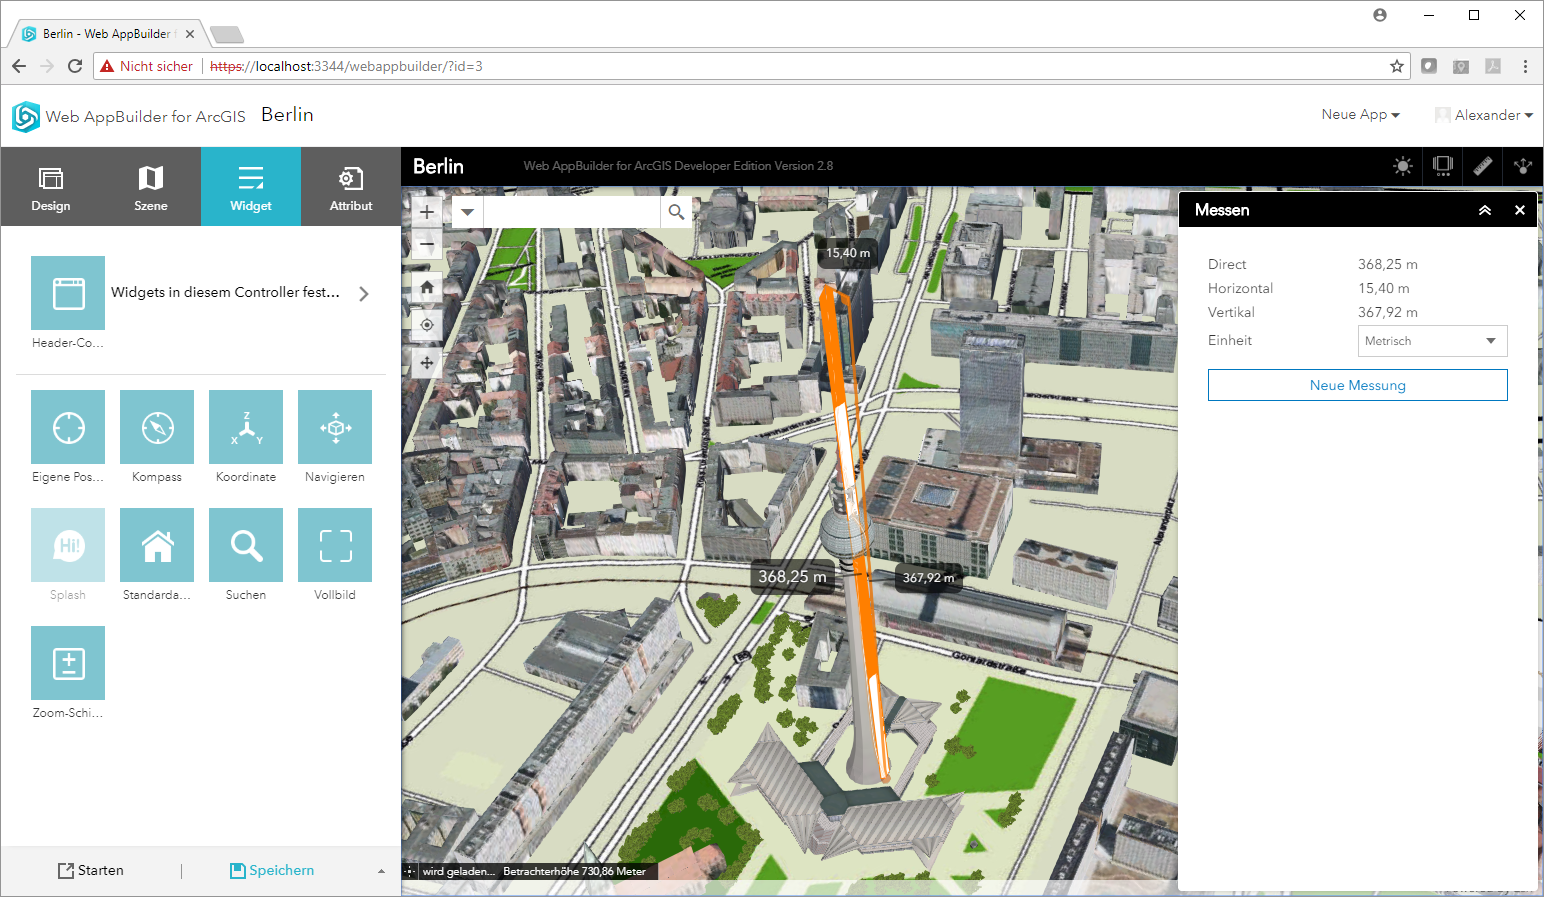
Task: Open the share widget in header
Action: click(1523, 166)
